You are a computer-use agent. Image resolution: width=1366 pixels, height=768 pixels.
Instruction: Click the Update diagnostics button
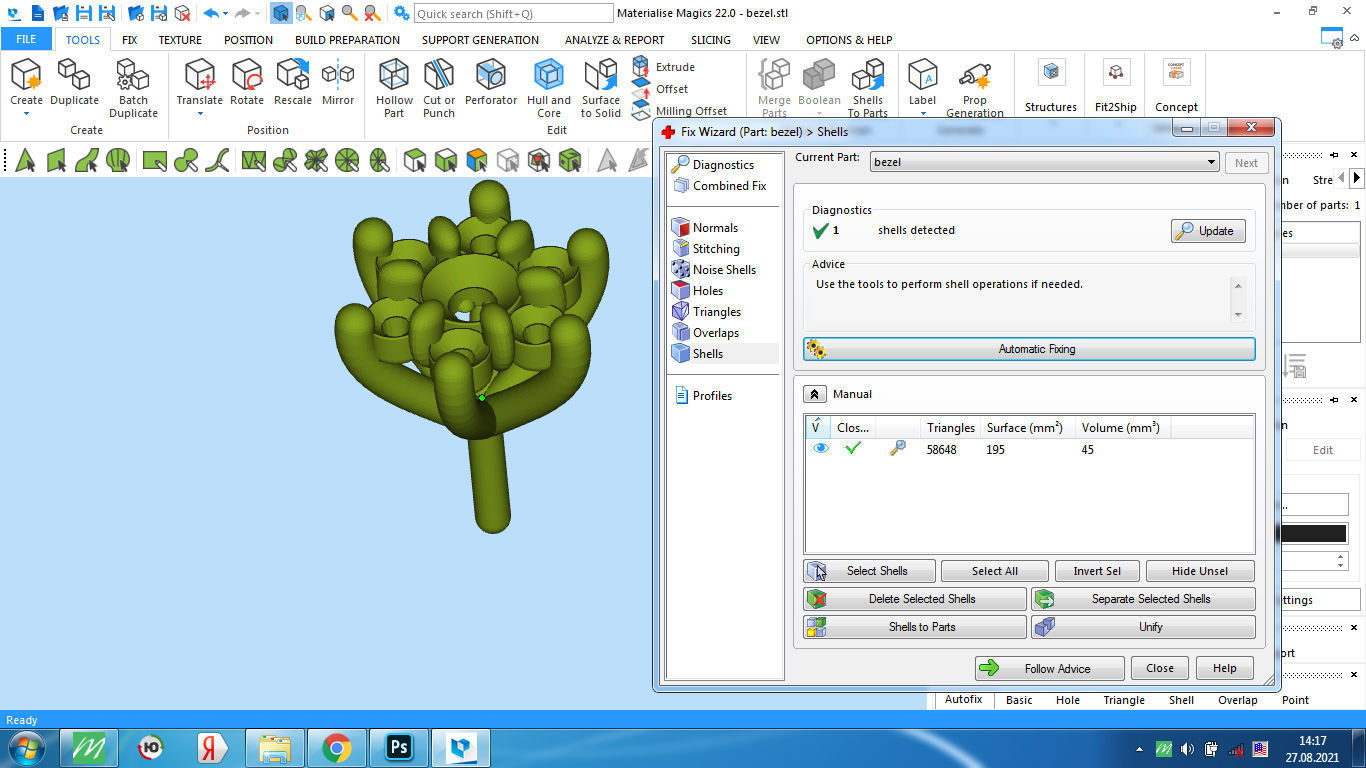(x=1208, y=231)
